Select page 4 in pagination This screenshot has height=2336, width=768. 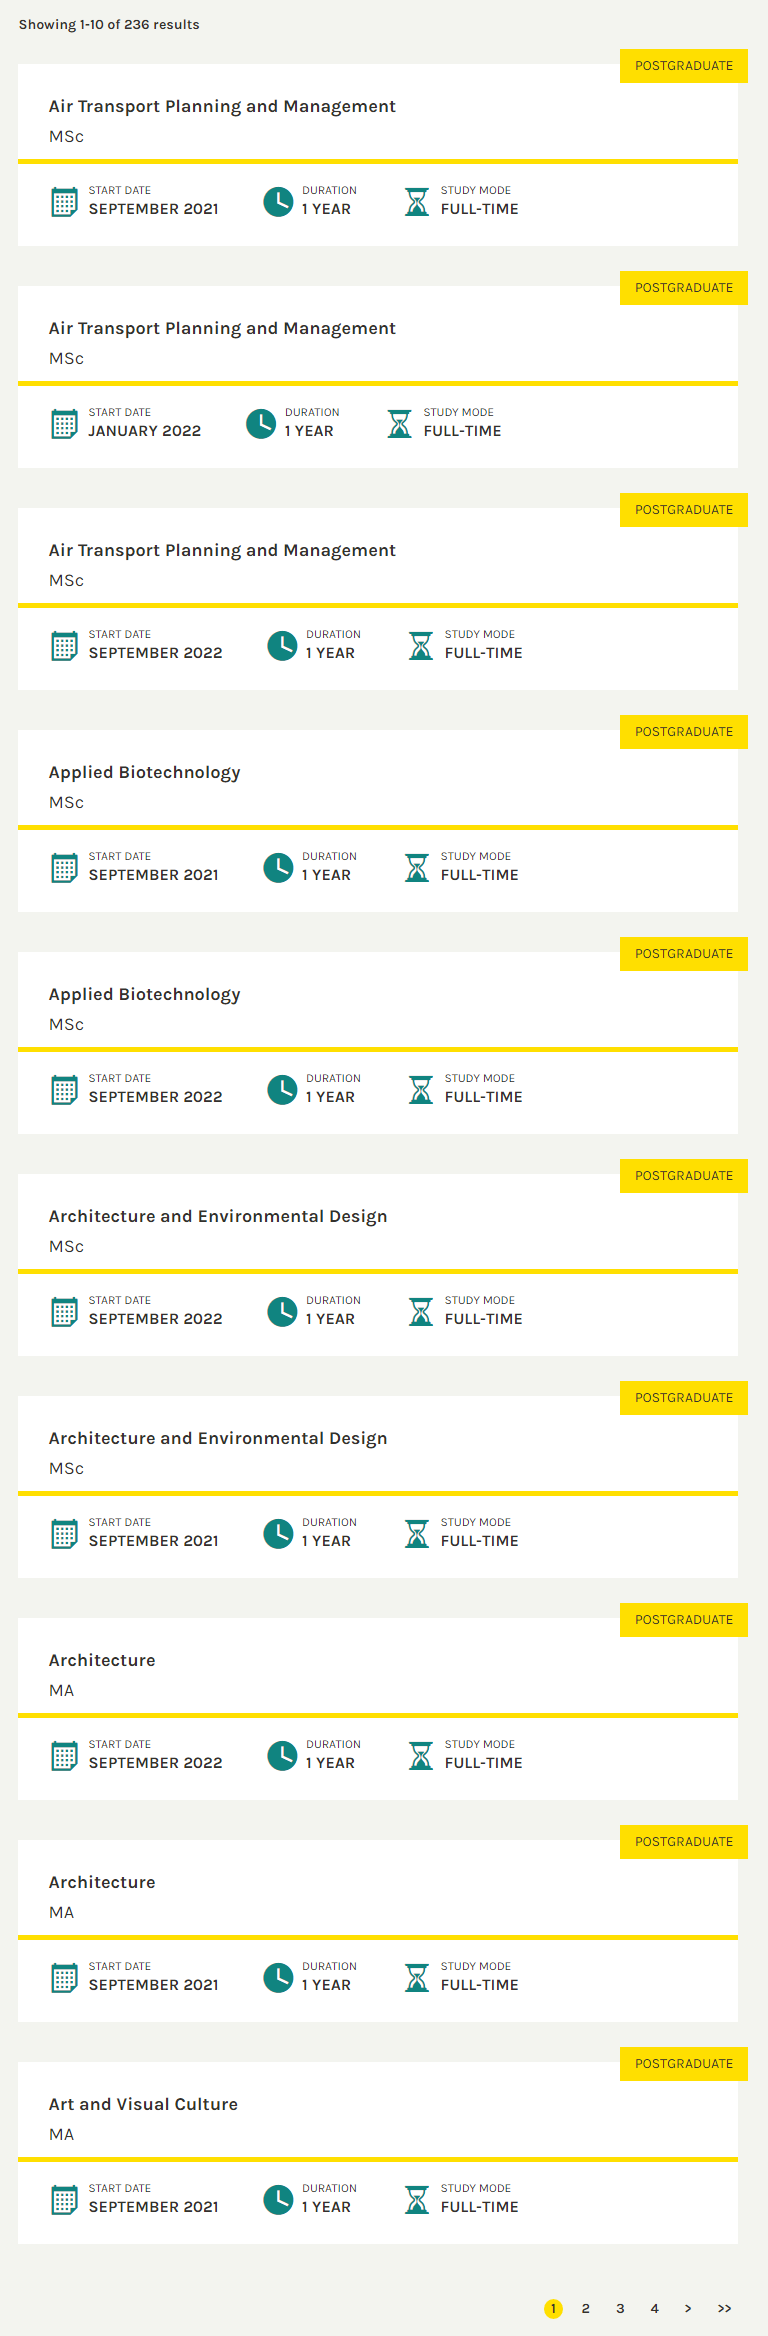pos(655,2309)
